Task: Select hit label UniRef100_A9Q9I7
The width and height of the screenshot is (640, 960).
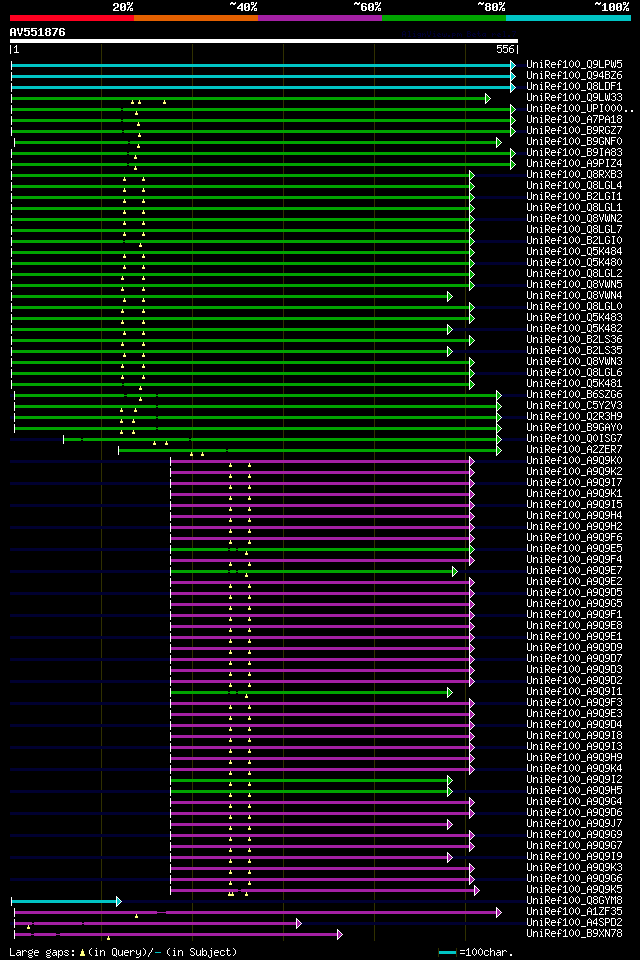Action: (574, 483)
